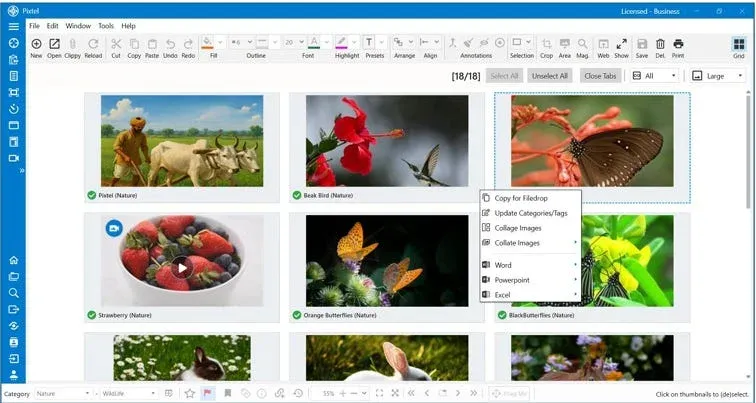This screenshot has height=403, width=756.
Task: Open the Edit menu
Action: 53,26
